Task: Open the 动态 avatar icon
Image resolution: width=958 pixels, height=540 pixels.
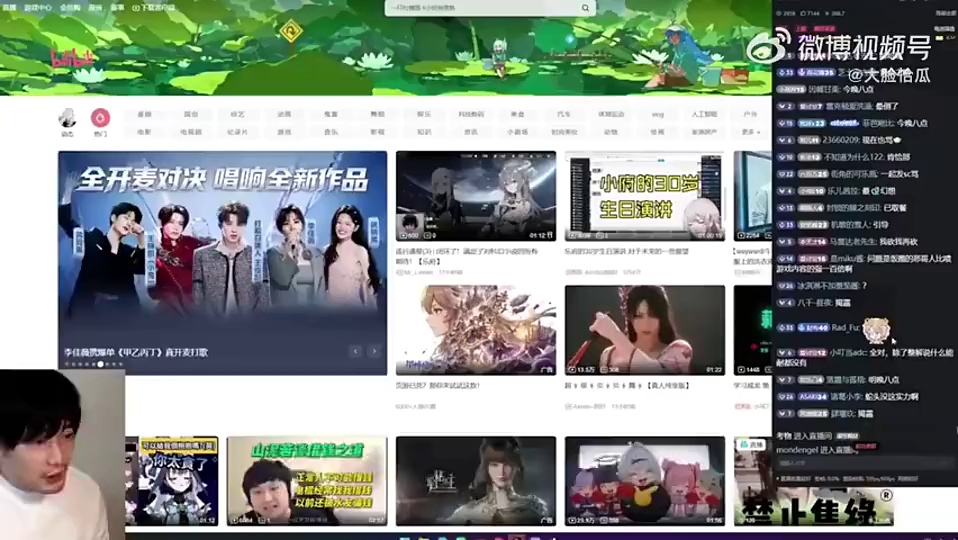Action: 67,117
